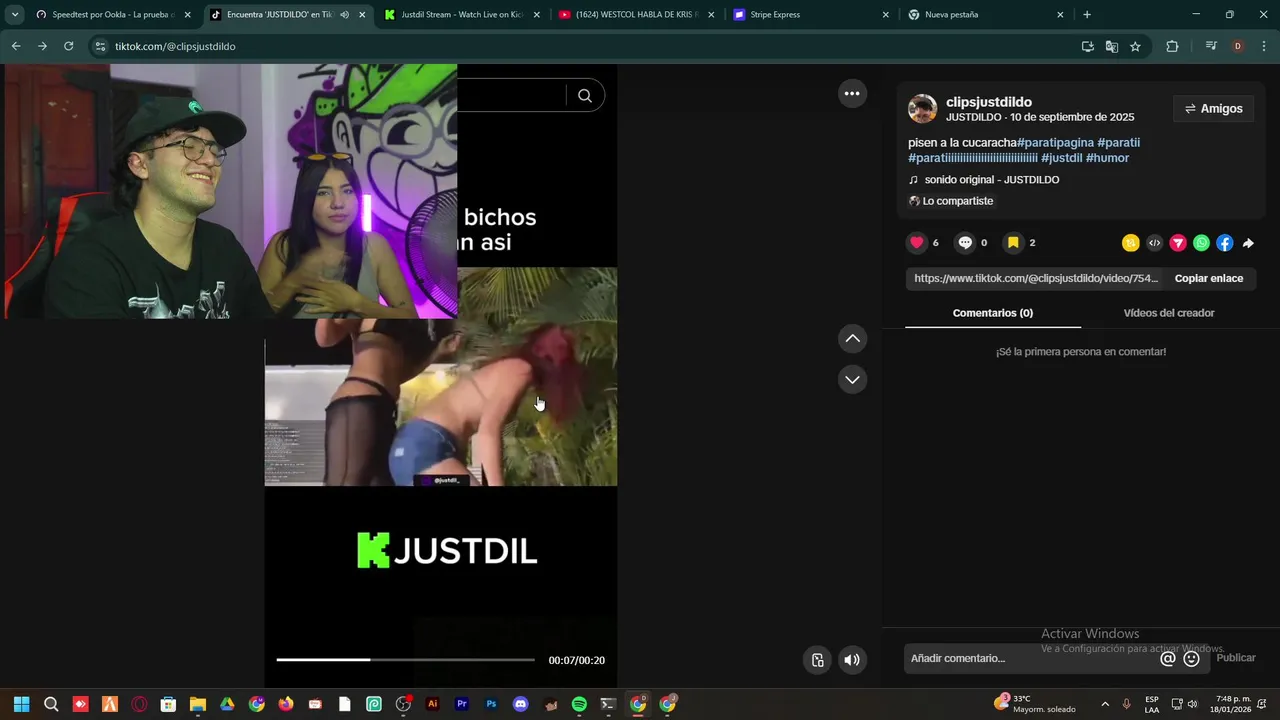The height and width of the screenshot is (720, 1280).
Task: Switch to Speedtest por Ookla tab
Action: pos(113,15)
